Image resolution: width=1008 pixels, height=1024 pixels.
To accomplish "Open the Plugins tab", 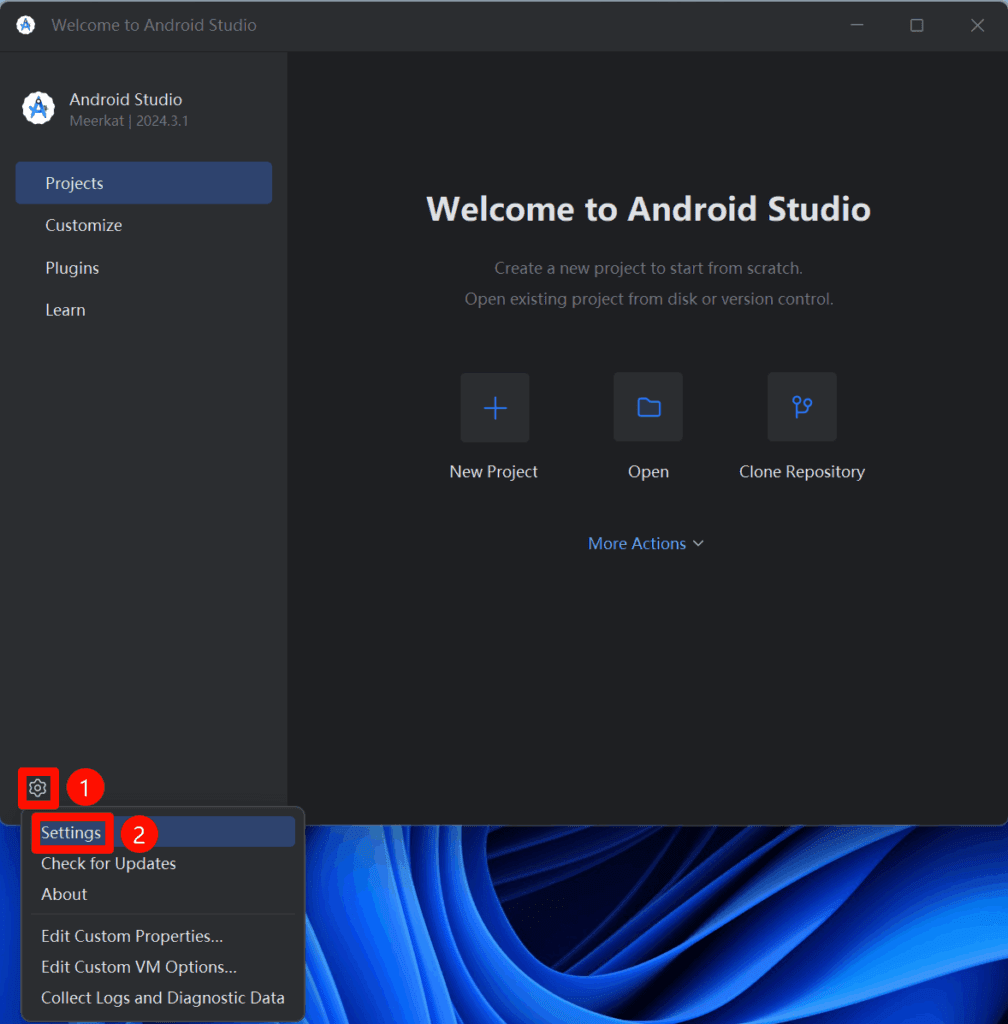I will click(72, 268).
